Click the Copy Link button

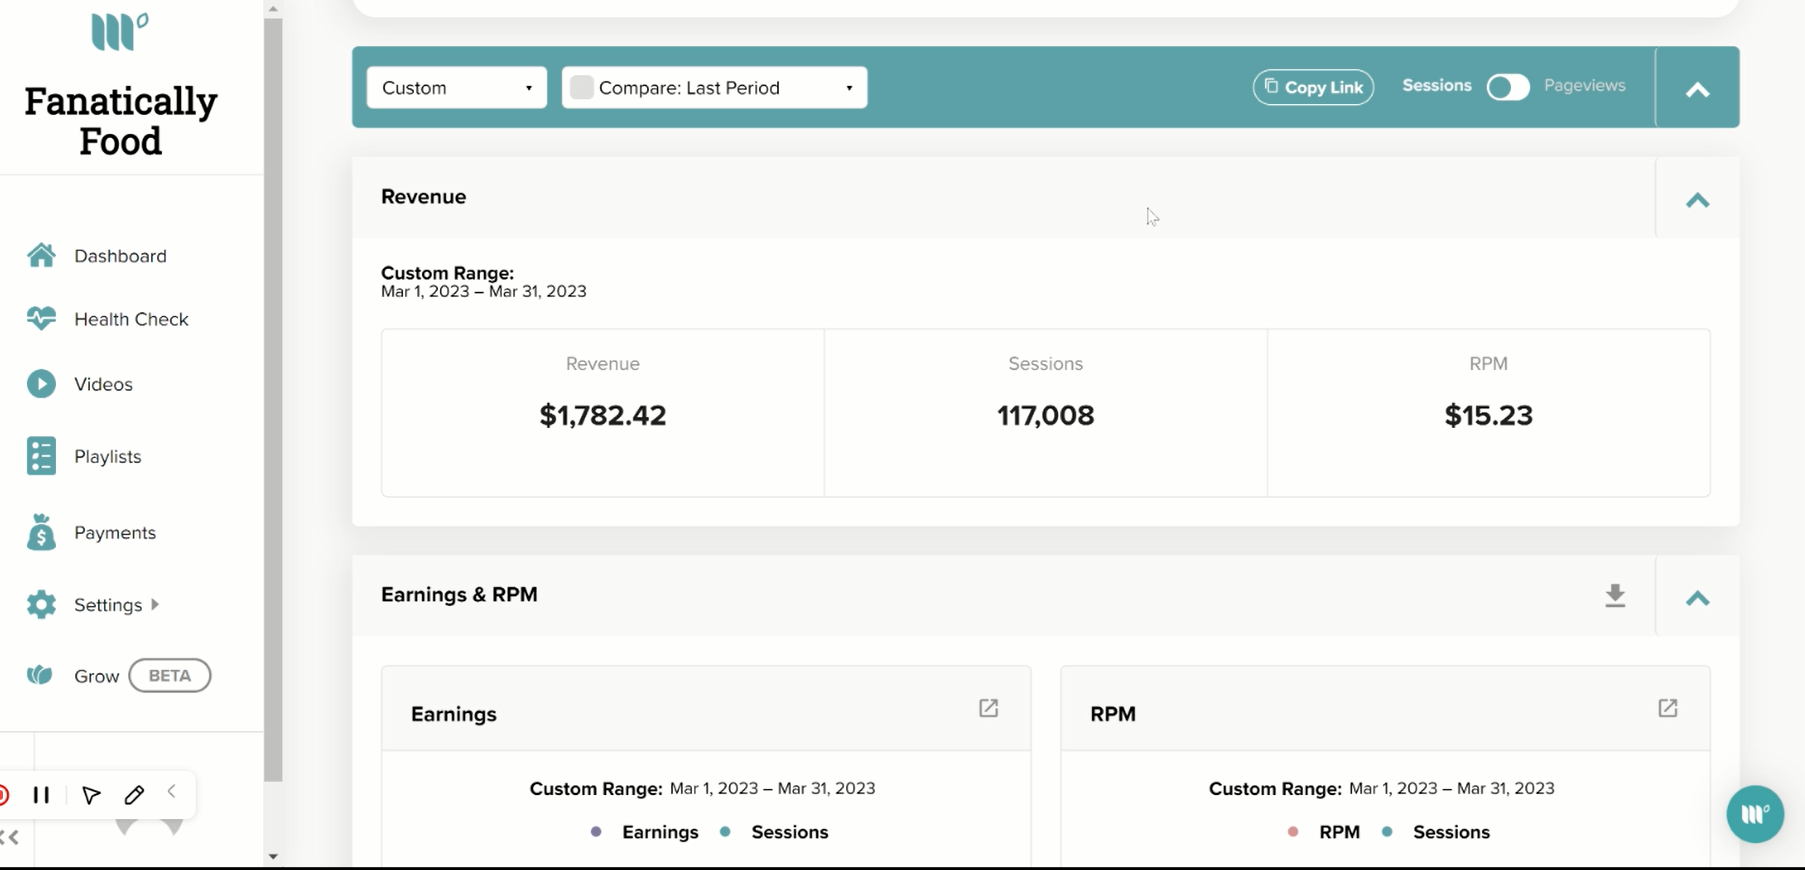click(x=1313, y=87)
